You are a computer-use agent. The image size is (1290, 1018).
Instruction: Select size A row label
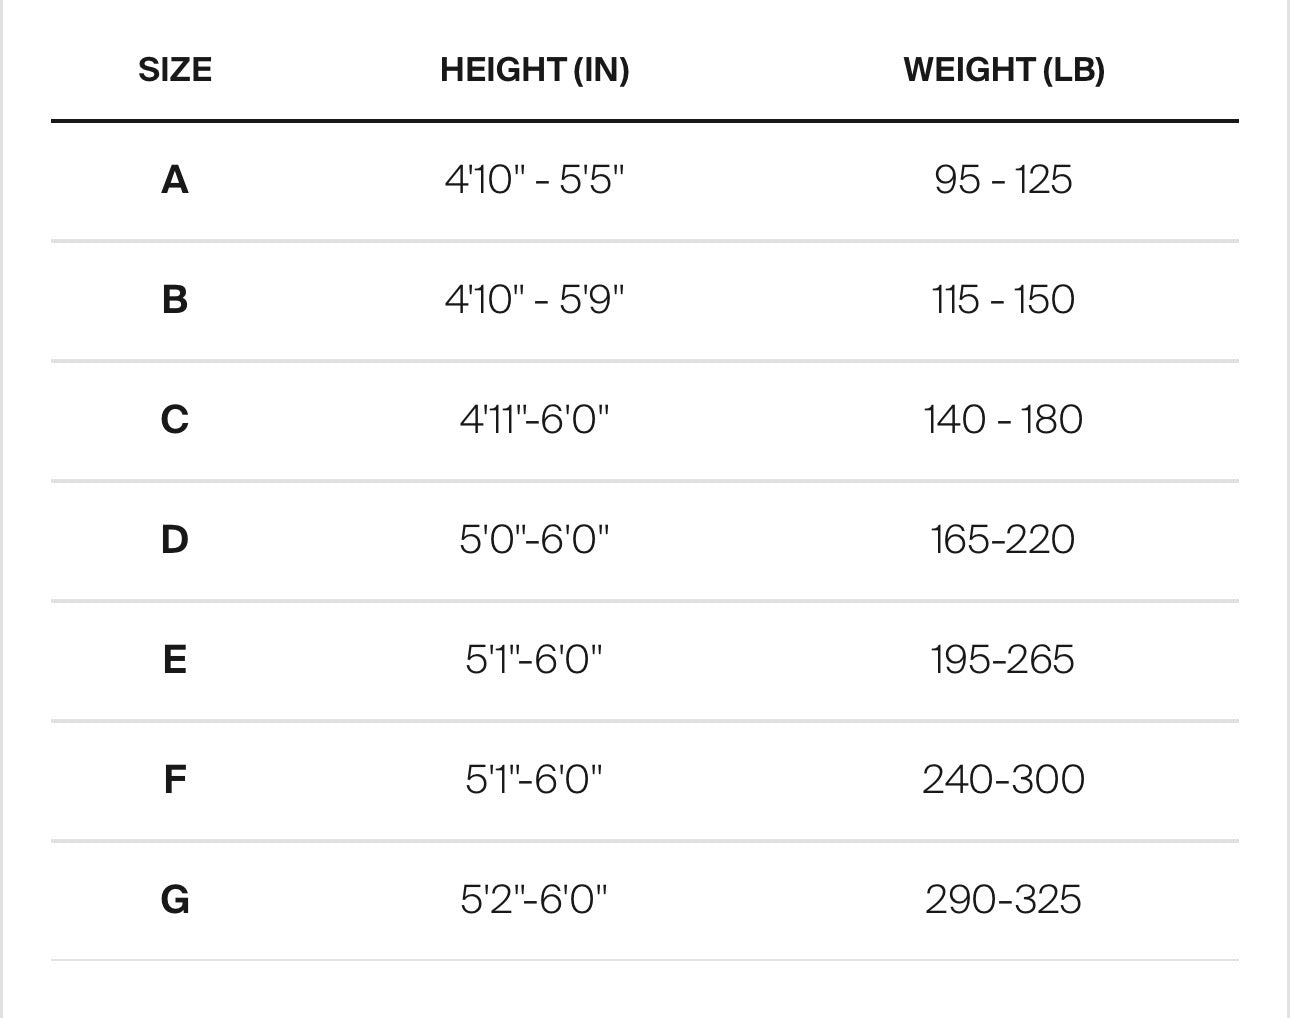coord(175,180)
